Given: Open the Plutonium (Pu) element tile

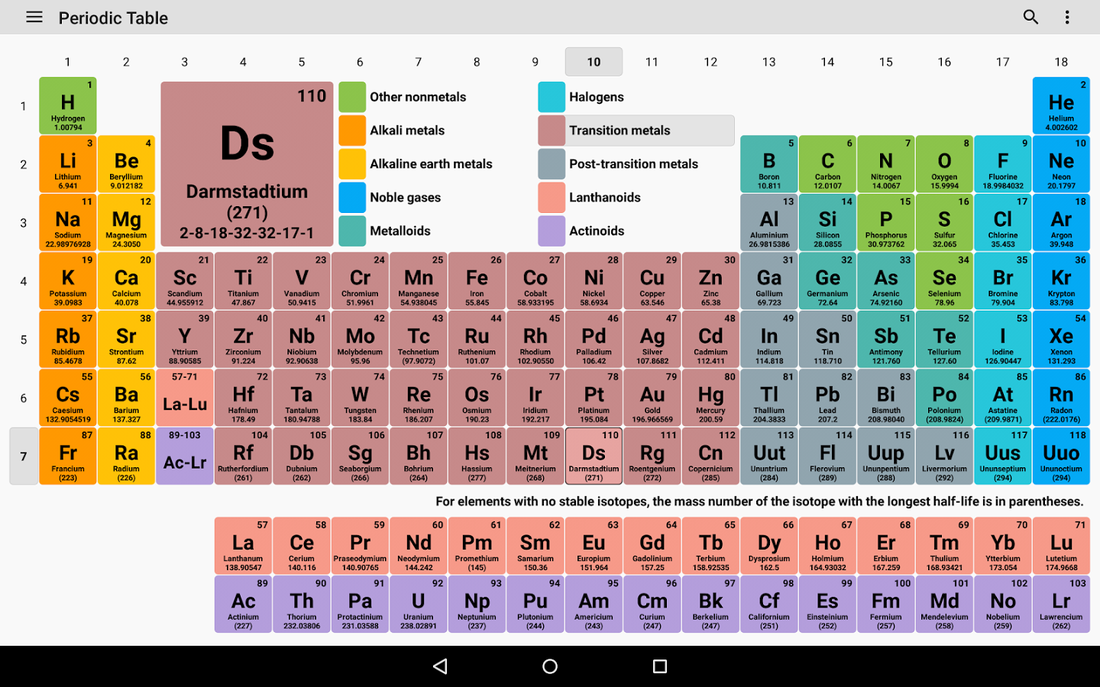Looking at the screenshot, I should 535,604.
